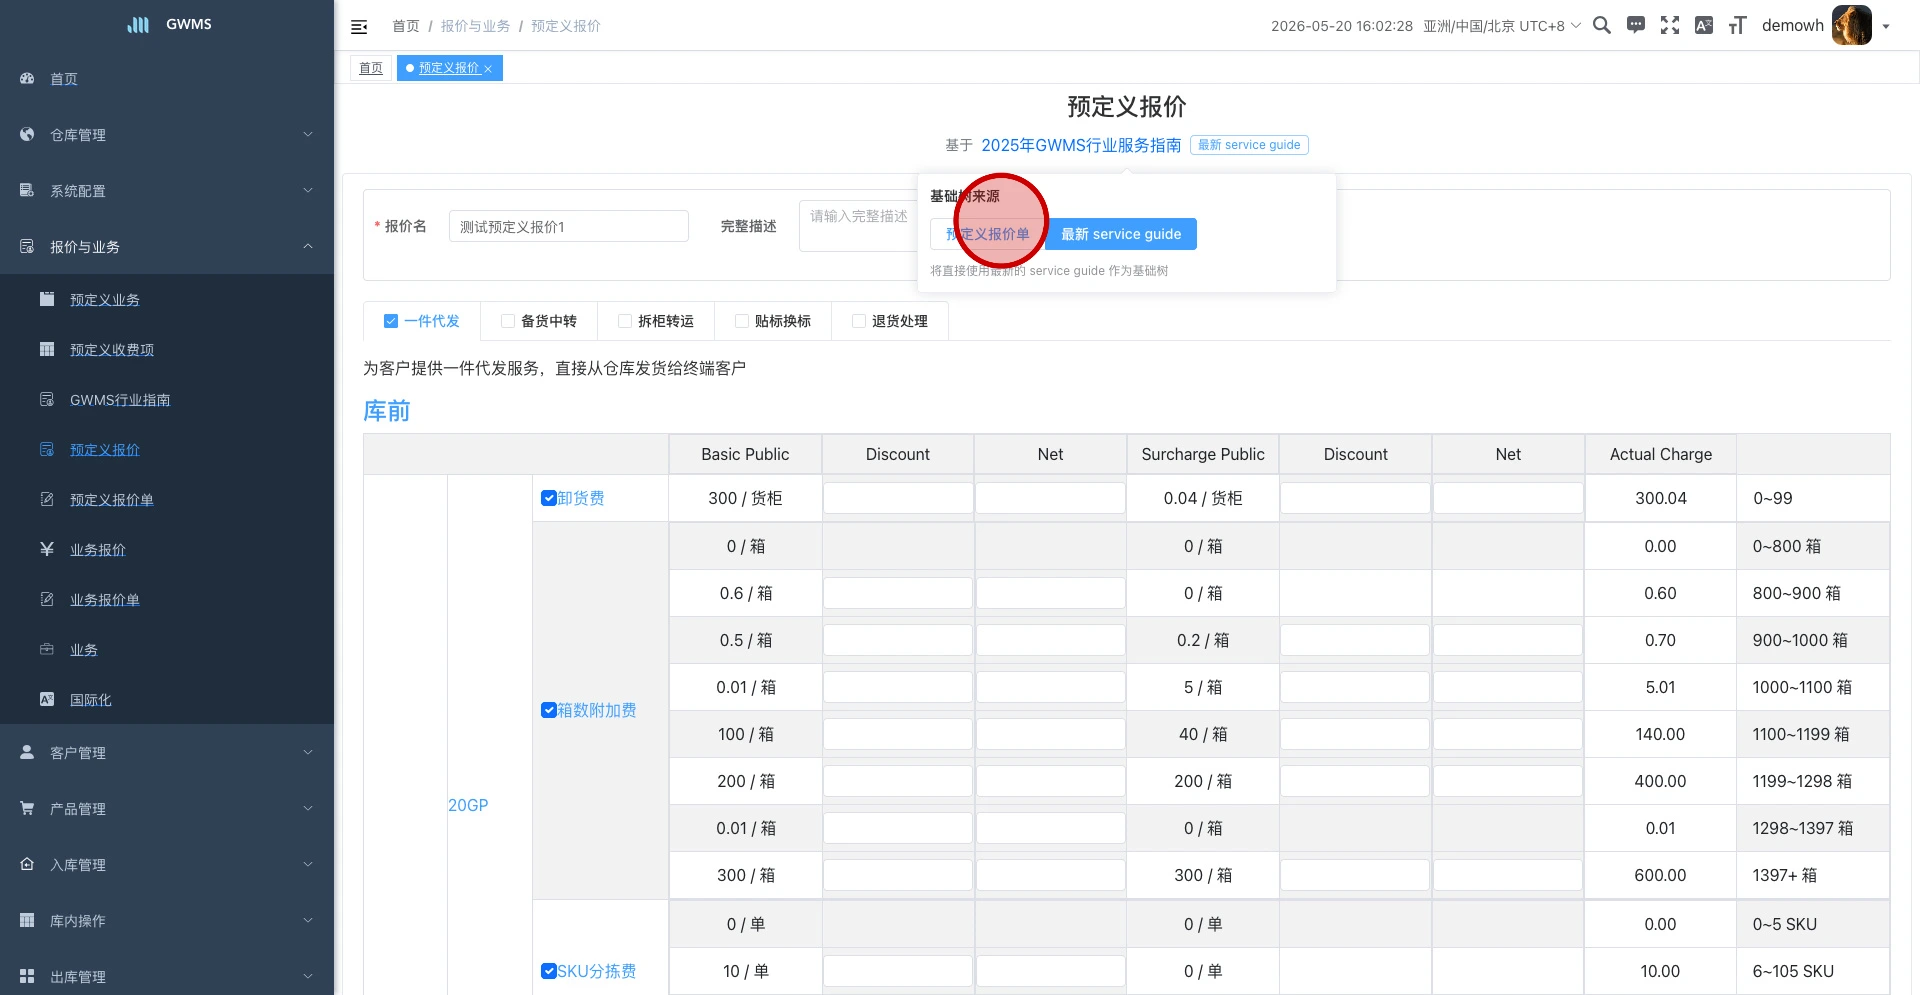Click the 20GP link
The width and height of the screenshot is (1920, 995).
point(468,805)
